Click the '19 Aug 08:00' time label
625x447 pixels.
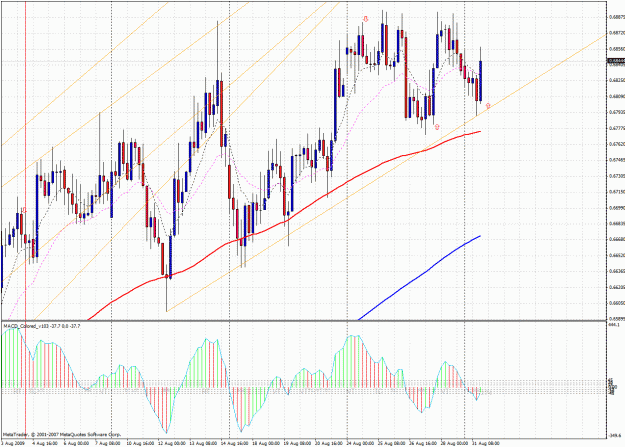tap(297, 443)
